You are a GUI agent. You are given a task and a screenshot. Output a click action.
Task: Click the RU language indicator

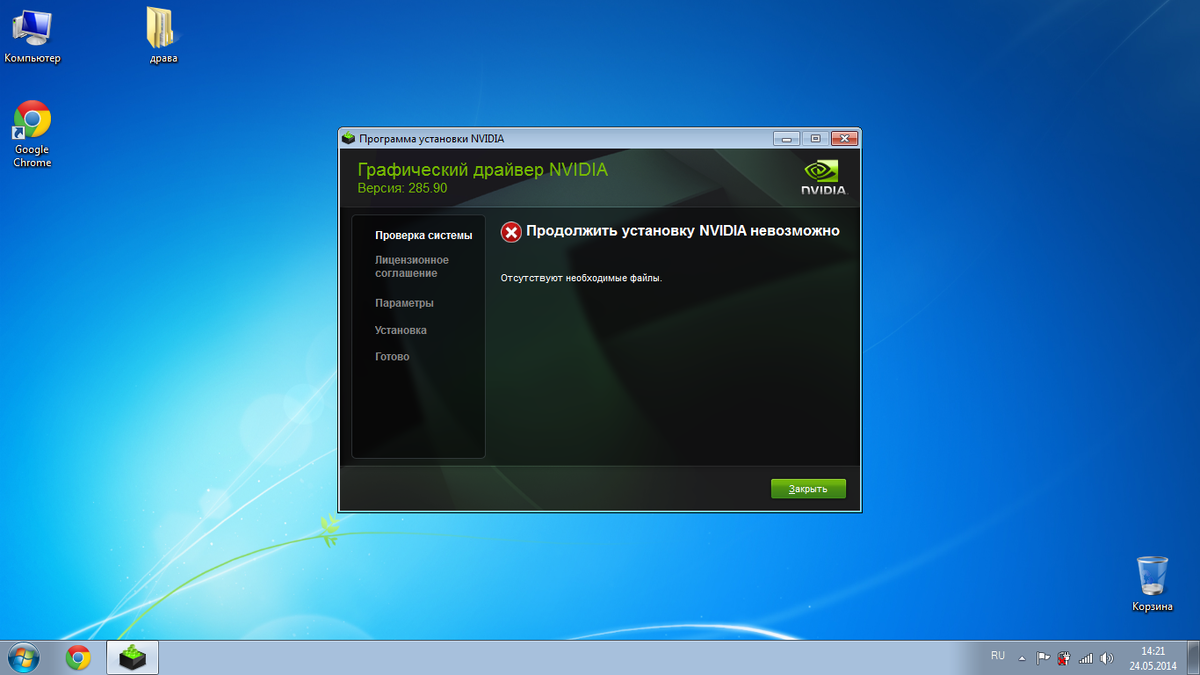(x=998, y=655)
